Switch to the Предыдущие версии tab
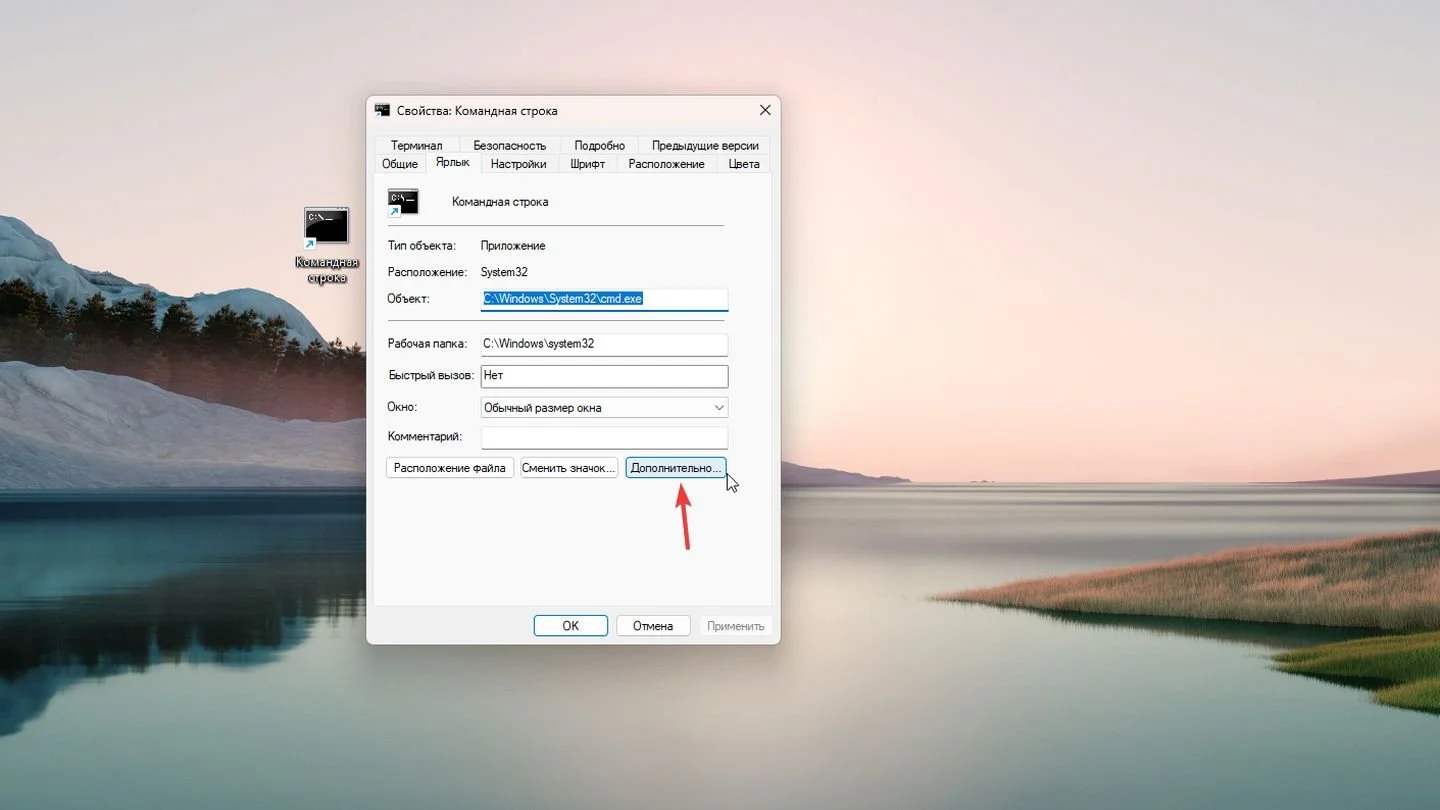1440x810 pixels. [705, 145]
